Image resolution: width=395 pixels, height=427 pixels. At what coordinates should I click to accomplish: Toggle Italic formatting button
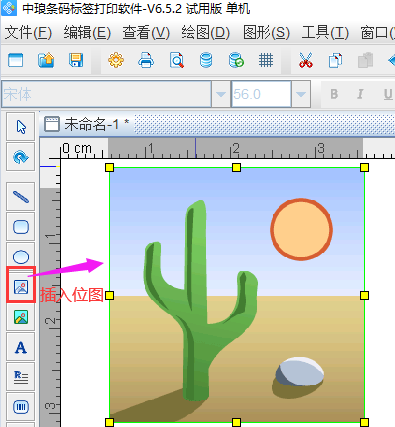[x=360, y=94]
